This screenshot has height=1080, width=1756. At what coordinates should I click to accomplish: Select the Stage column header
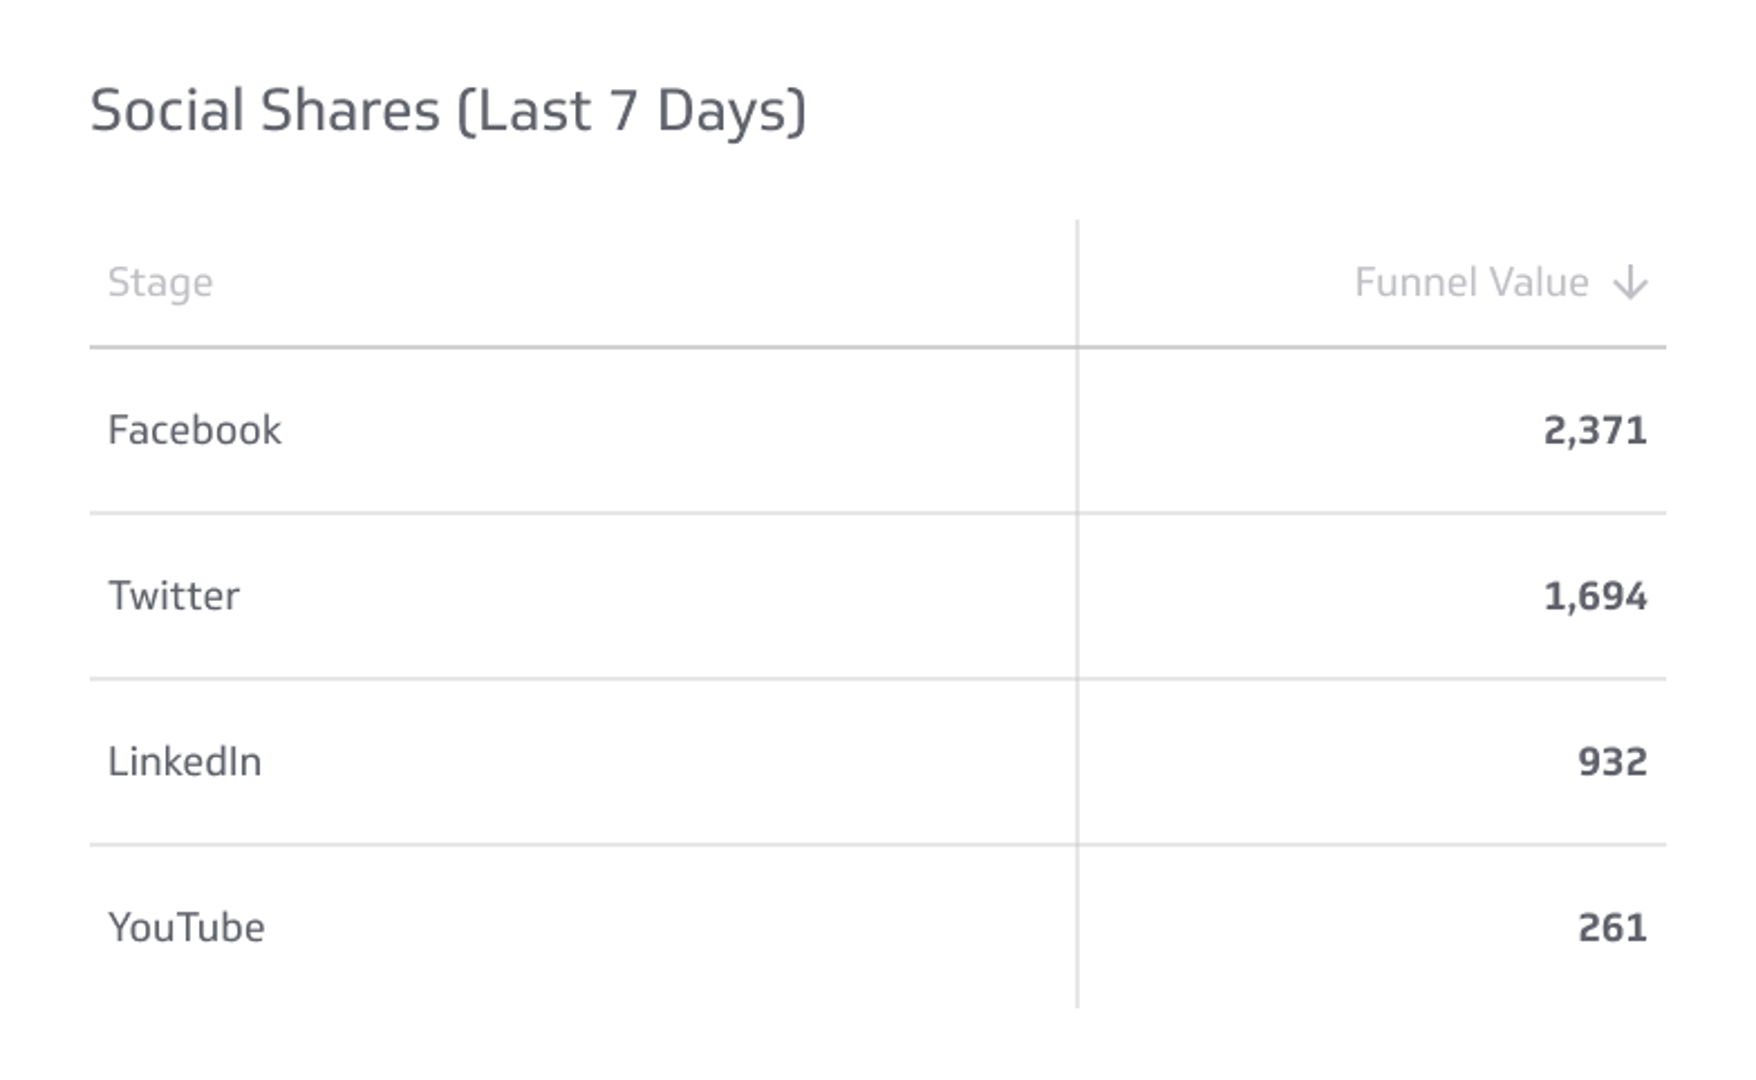(160, 282)
